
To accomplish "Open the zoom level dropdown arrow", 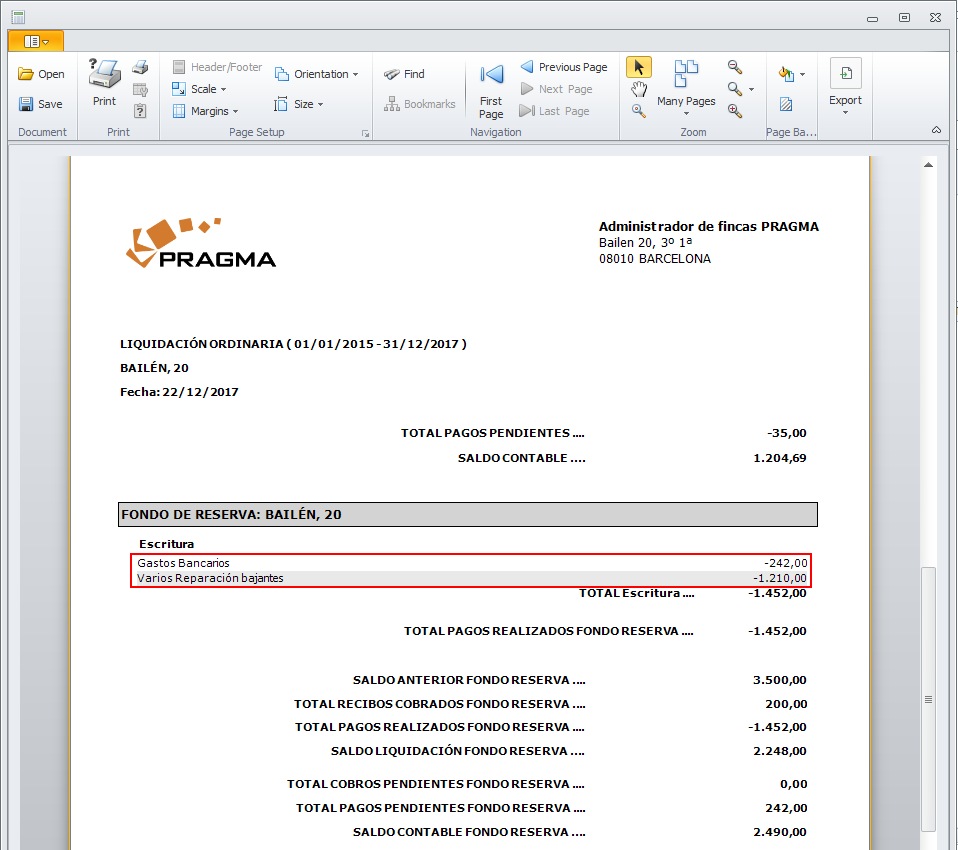I will click(751, 89).
